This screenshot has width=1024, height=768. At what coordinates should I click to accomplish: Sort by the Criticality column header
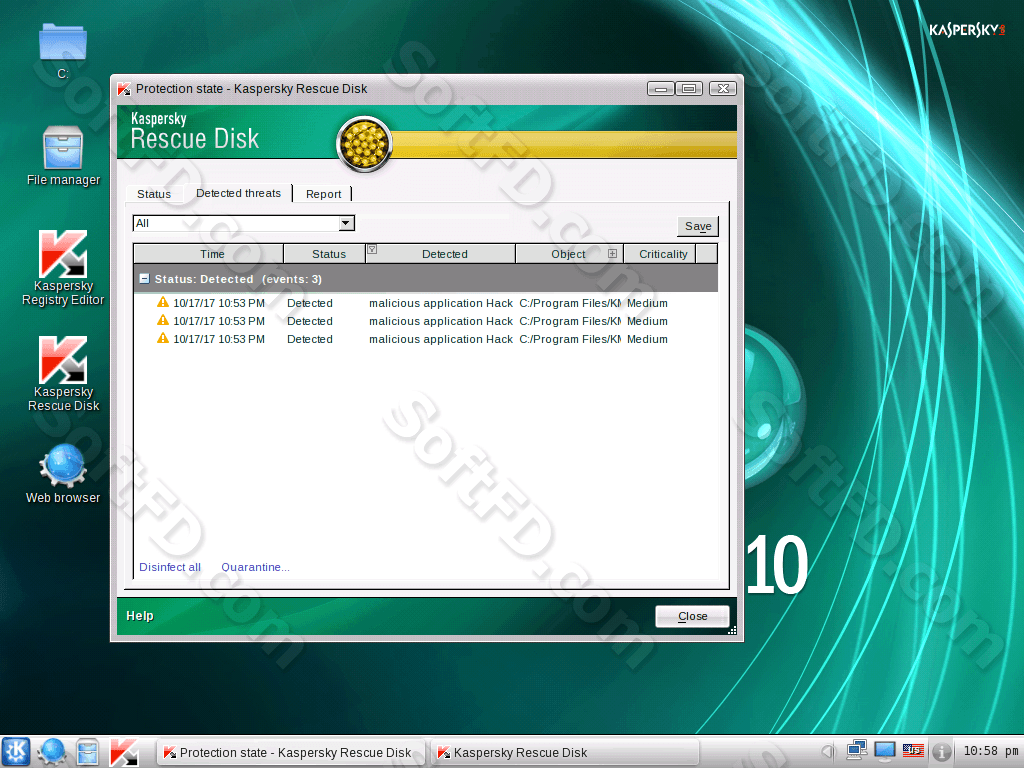point(660,253)
